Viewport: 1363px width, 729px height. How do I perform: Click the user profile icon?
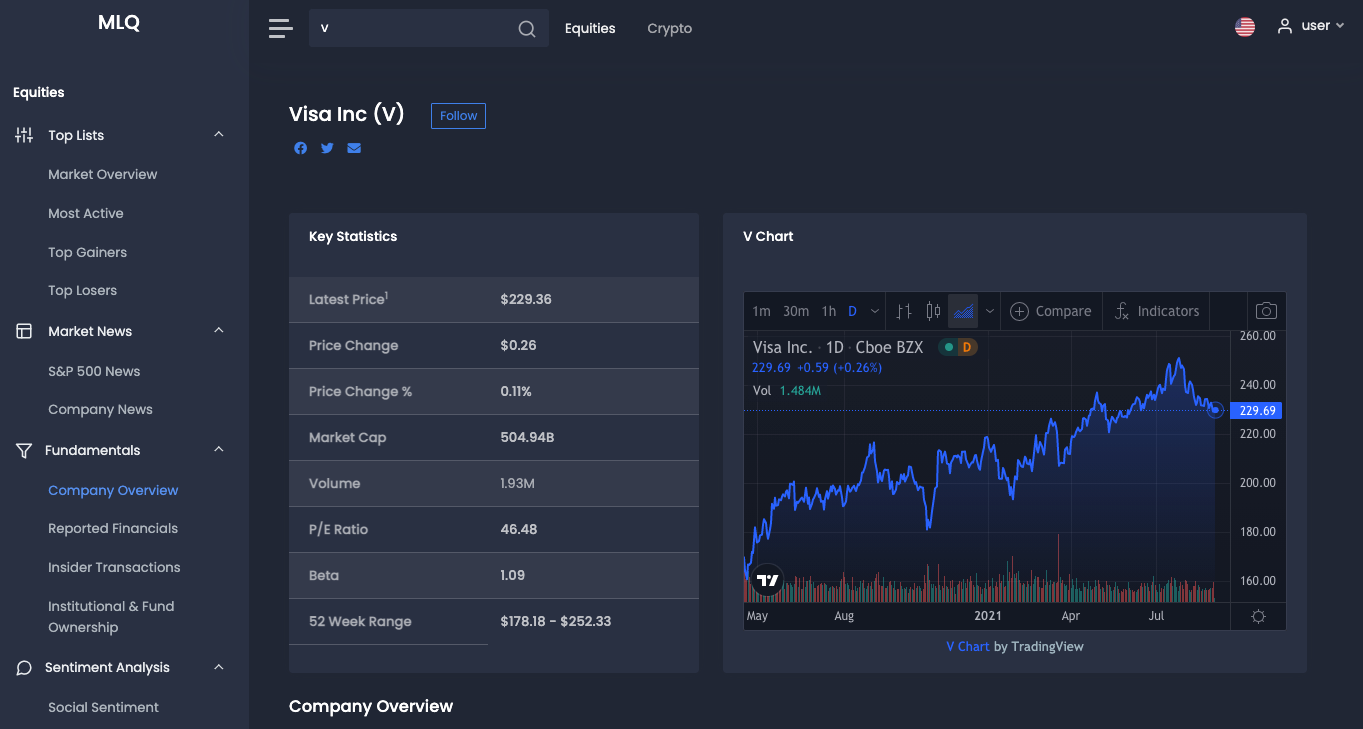pyautogui.click(x=1285, y=26)
